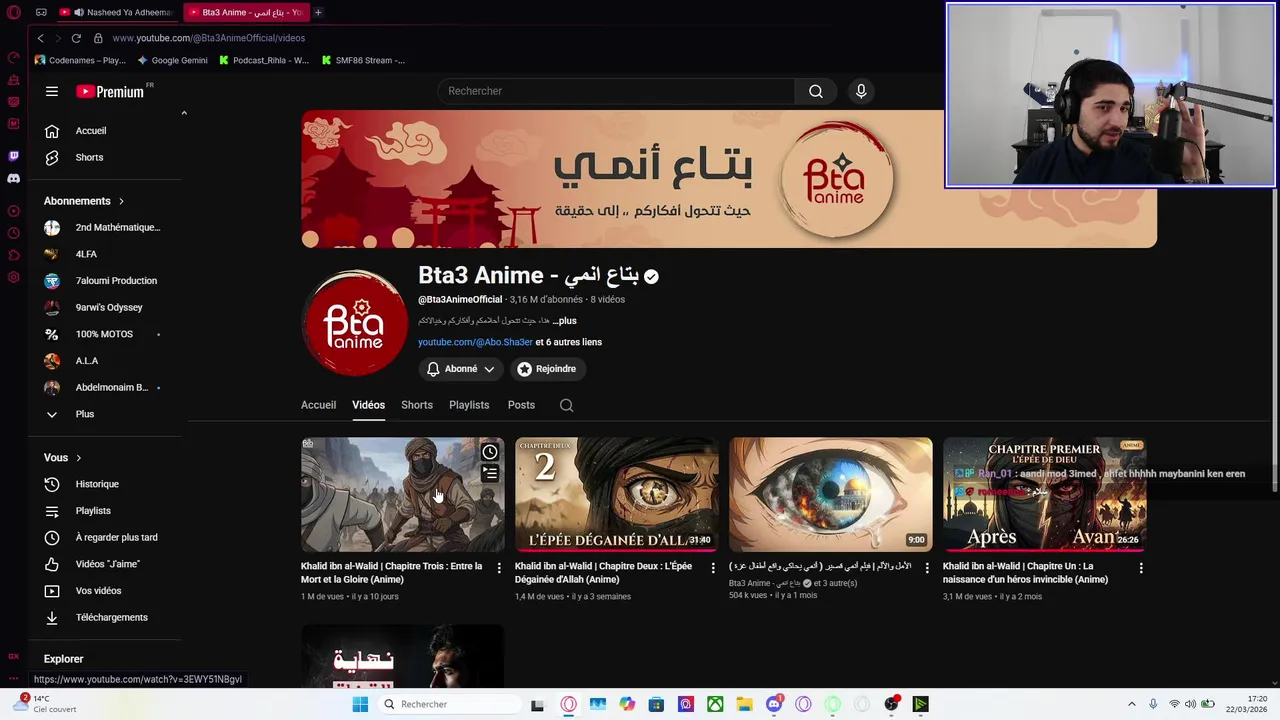Click the YouTube Rechercher search field
This screenshot has height=720, width=1280.
pos(616,91)
